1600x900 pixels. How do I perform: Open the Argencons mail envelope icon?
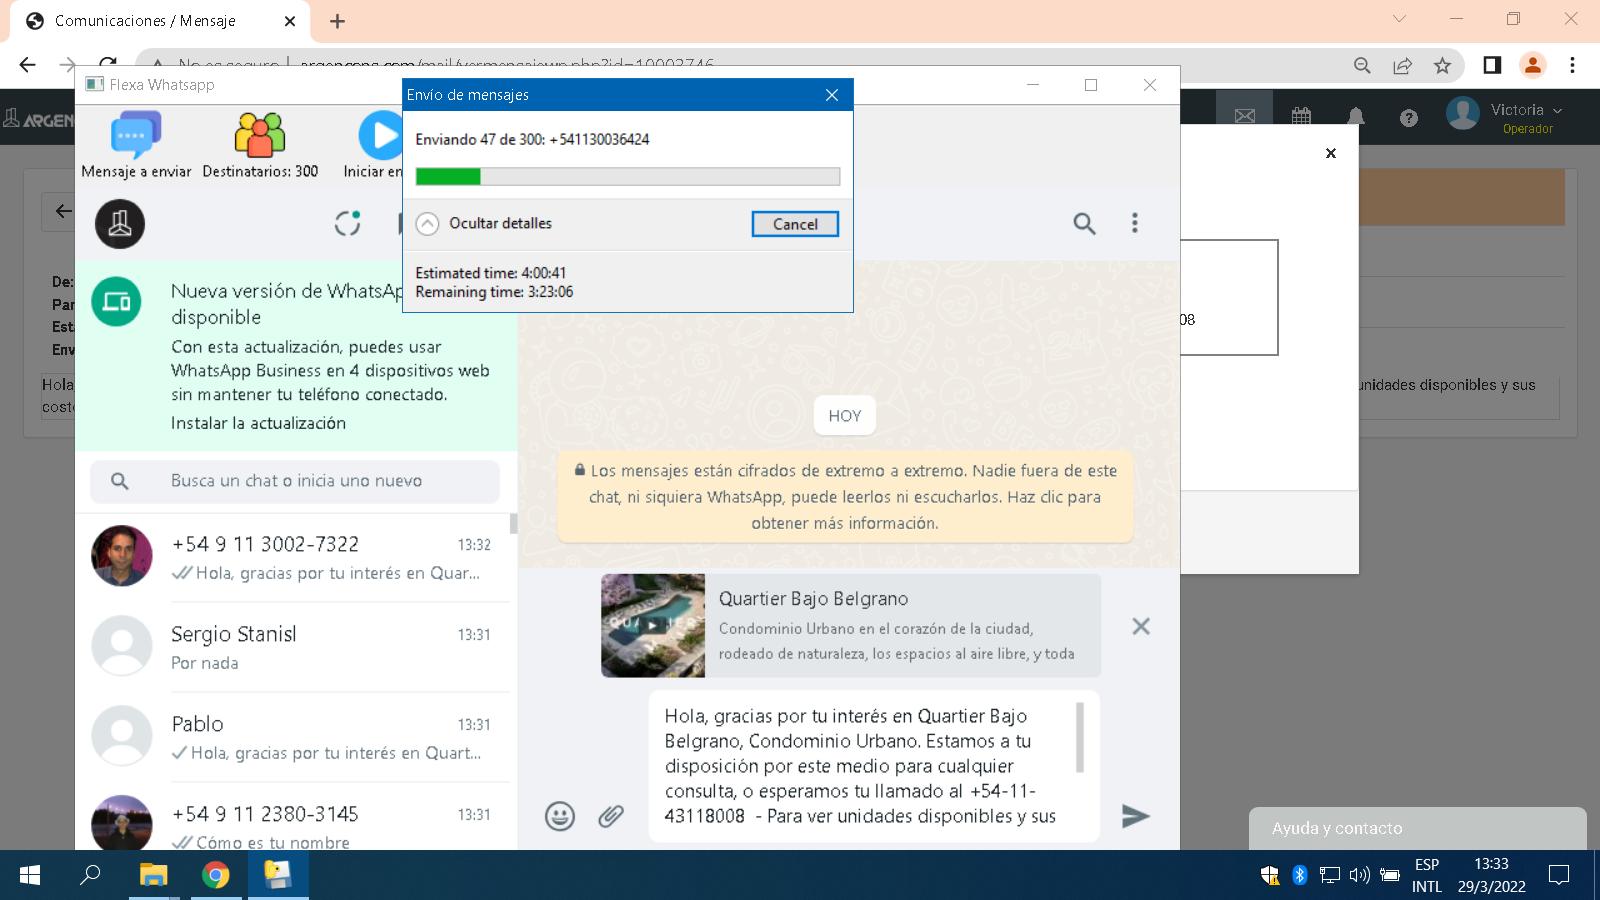(x=1245, y=117)
